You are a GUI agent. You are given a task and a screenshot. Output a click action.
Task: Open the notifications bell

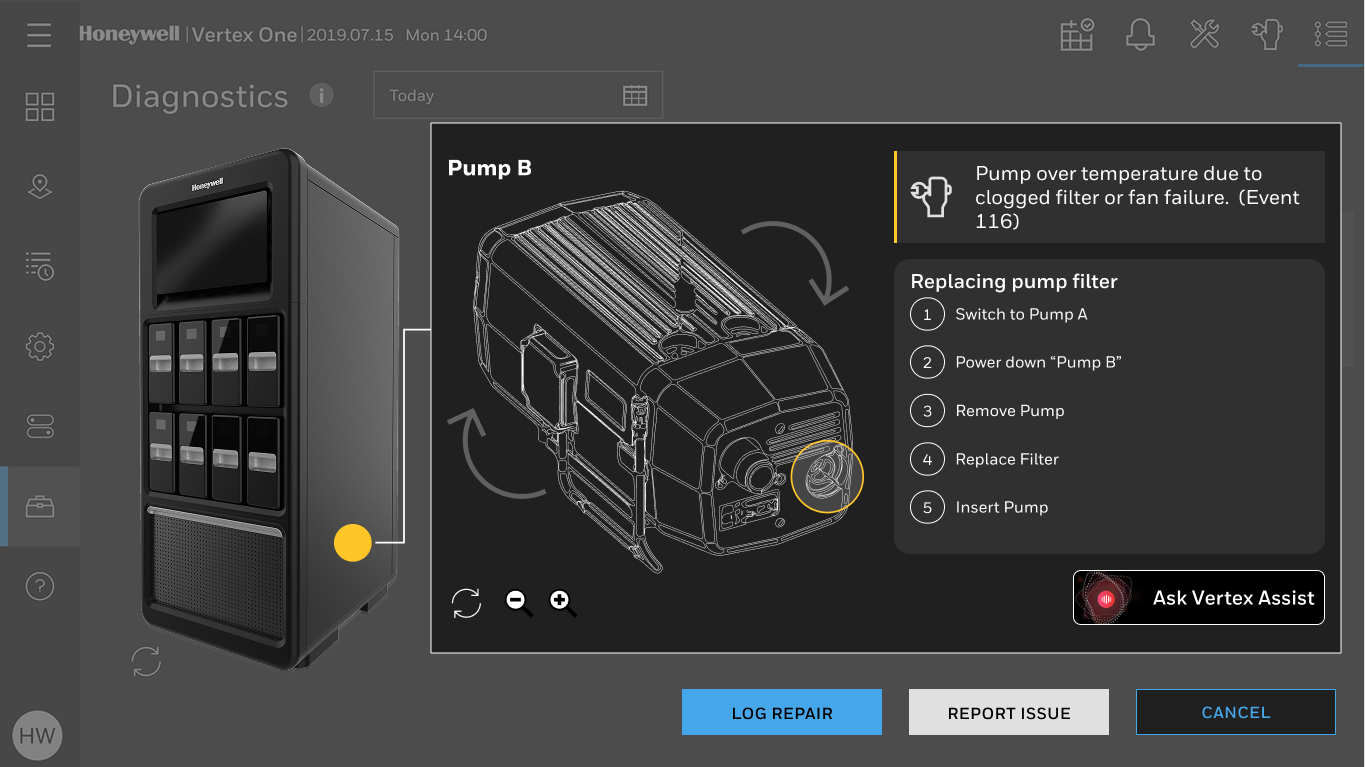pos(1140,35)
